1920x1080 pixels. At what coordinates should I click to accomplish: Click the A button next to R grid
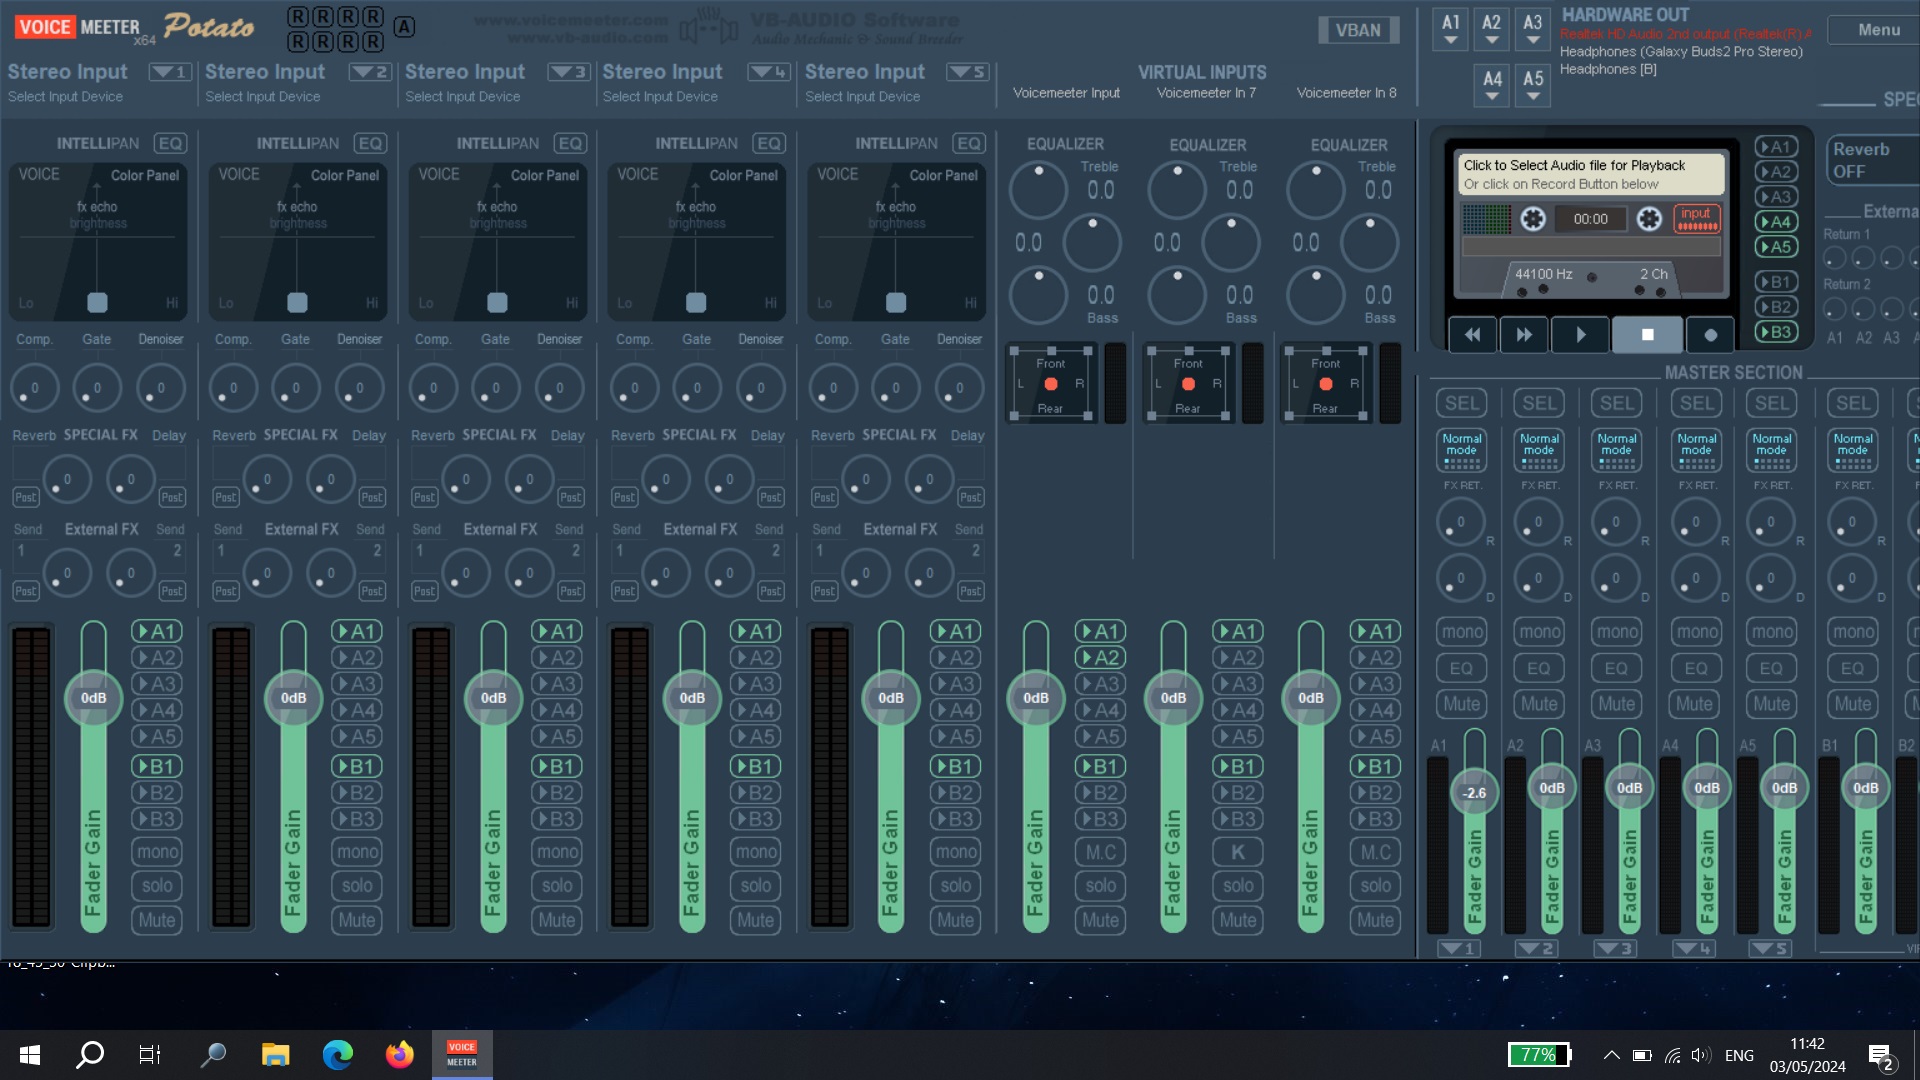click(x=404, y=27)
